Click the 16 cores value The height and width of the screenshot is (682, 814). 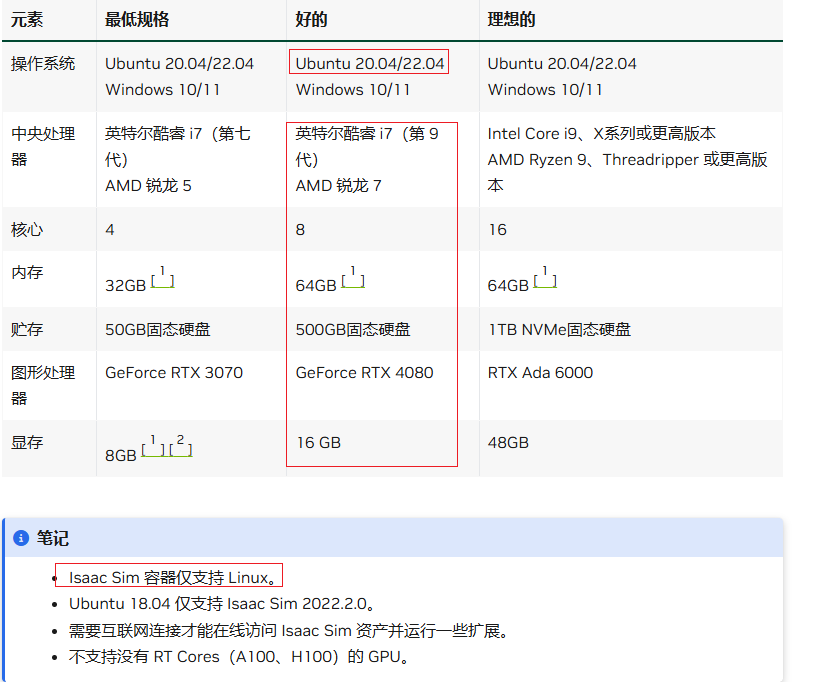click(x=497, y=229)
